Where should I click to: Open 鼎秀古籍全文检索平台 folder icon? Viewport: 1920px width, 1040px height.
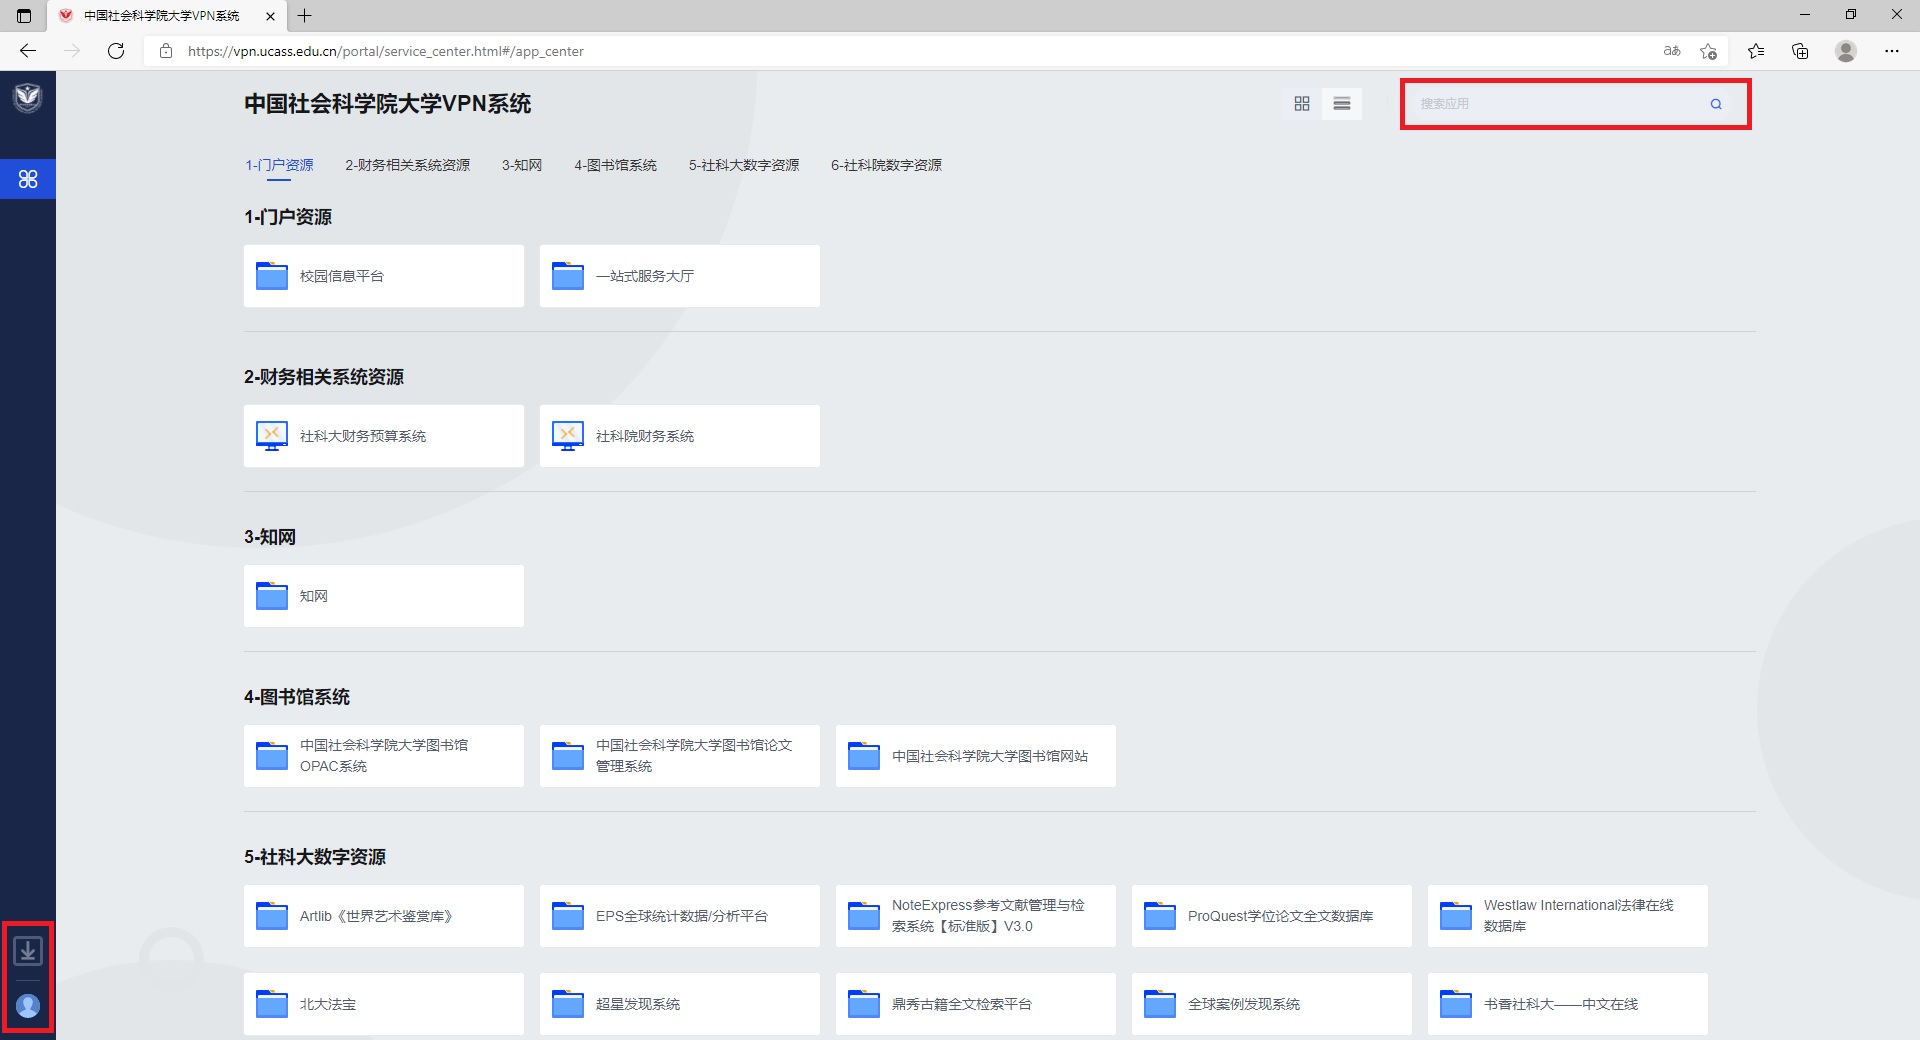864,1004
